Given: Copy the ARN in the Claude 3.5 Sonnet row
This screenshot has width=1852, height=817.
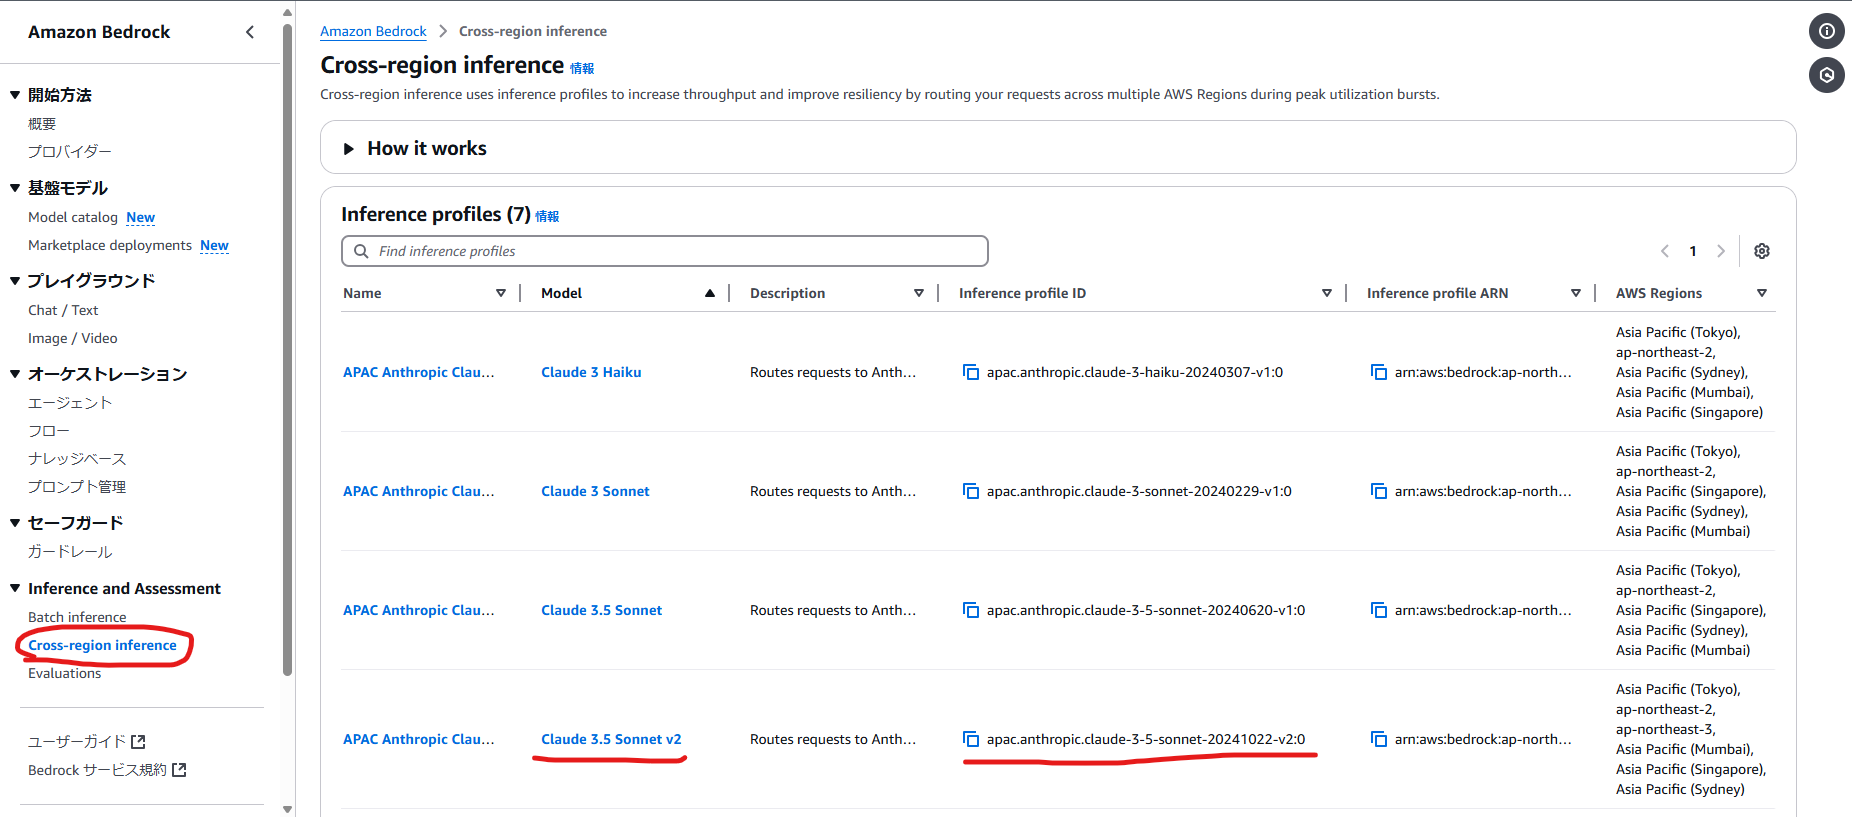Looking at the screenshot, I should 1379,610.
